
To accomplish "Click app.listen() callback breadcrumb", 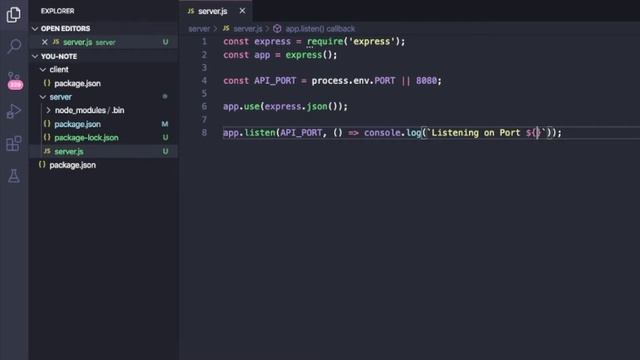I will [x=320, y=29].
